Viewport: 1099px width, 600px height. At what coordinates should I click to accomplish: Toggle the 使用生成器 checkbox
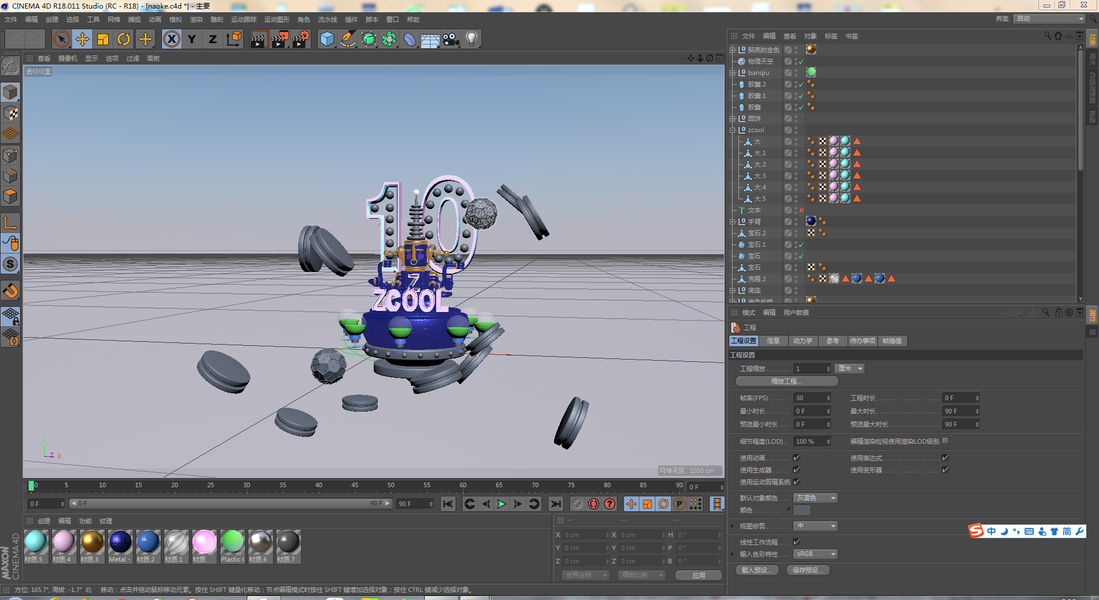click(x=796, y=470)
